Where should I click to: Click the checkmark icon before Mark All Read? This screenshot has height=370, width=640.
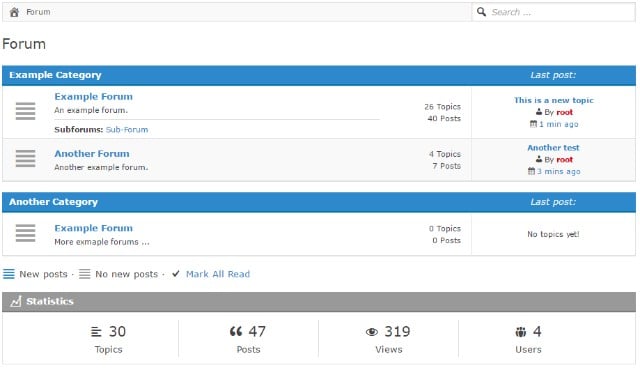(x=176, y=274)
